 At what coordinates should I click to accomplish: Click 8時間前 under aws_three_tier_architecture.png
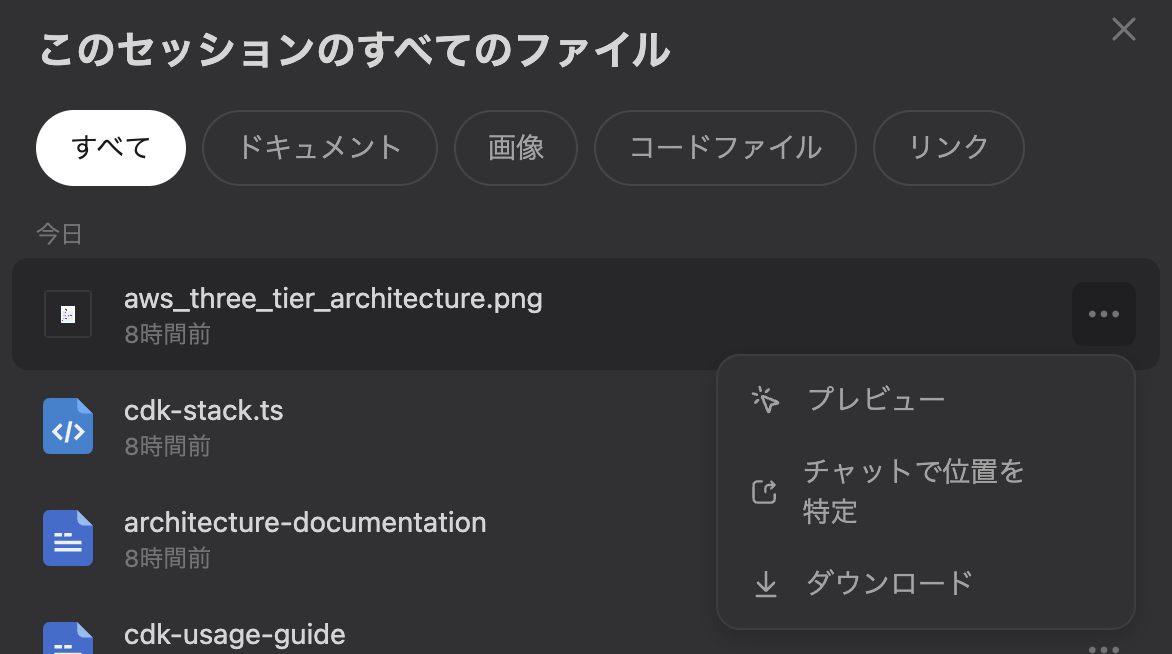[x=167, y=334]
